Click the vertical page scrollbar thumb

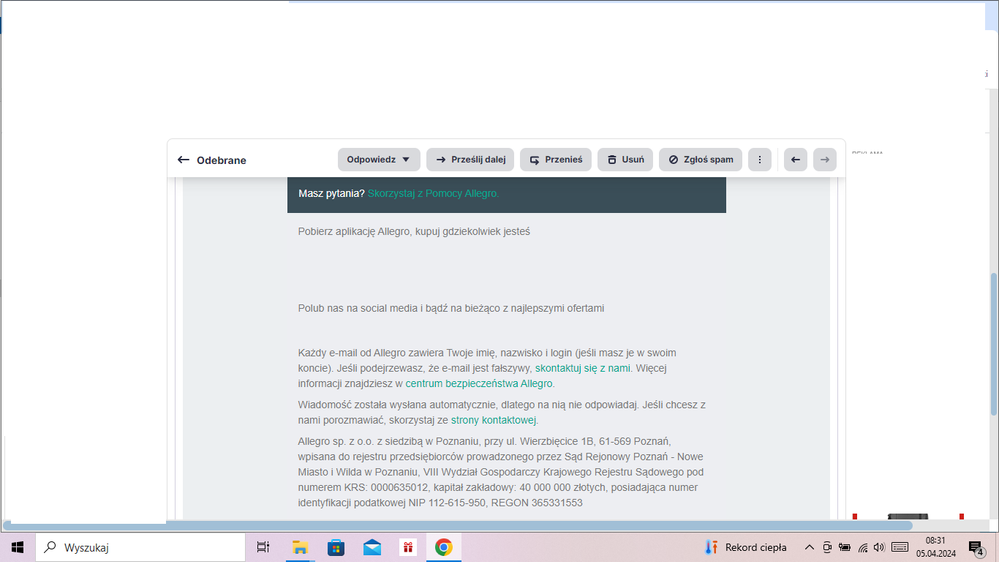tap(994, 344)
